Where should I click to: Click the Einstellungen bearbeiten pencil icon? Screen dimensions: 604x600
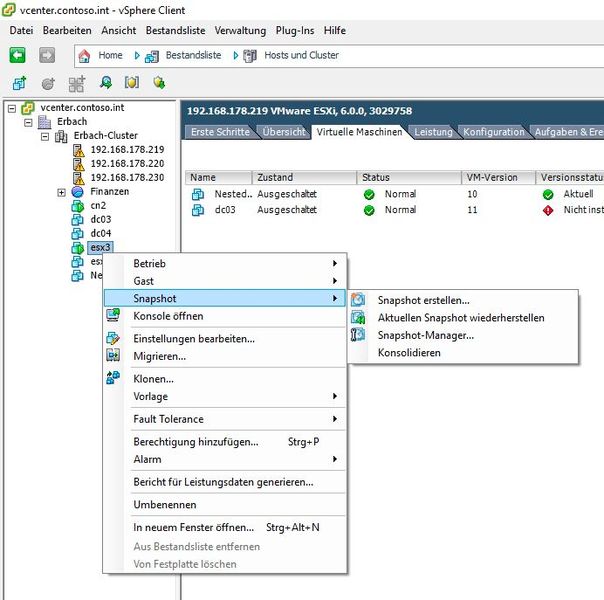coord(113,338)
